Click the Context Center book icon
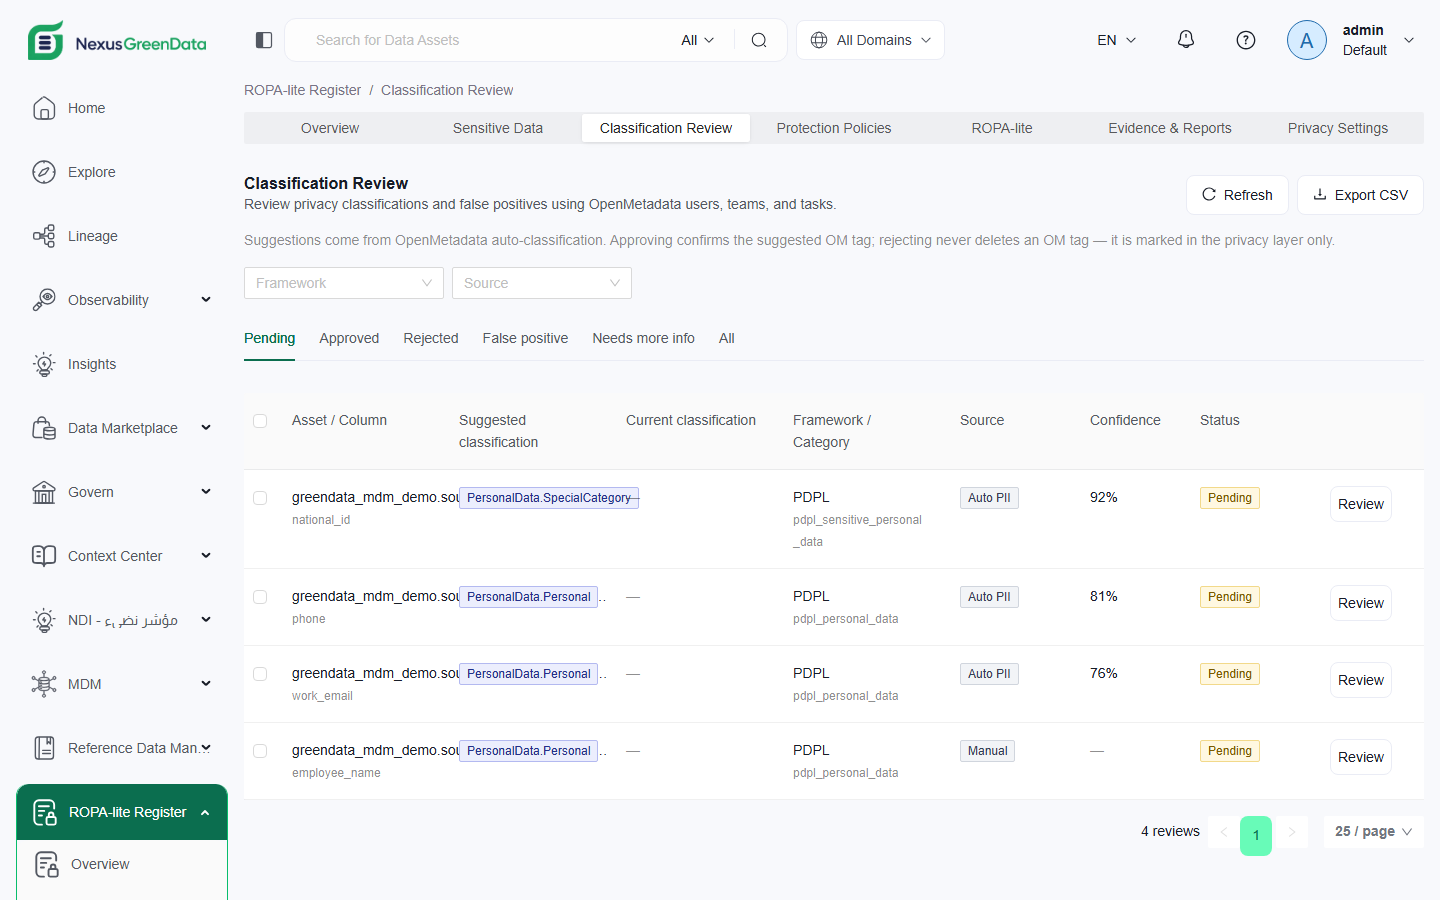 click(x=44, y=556)
